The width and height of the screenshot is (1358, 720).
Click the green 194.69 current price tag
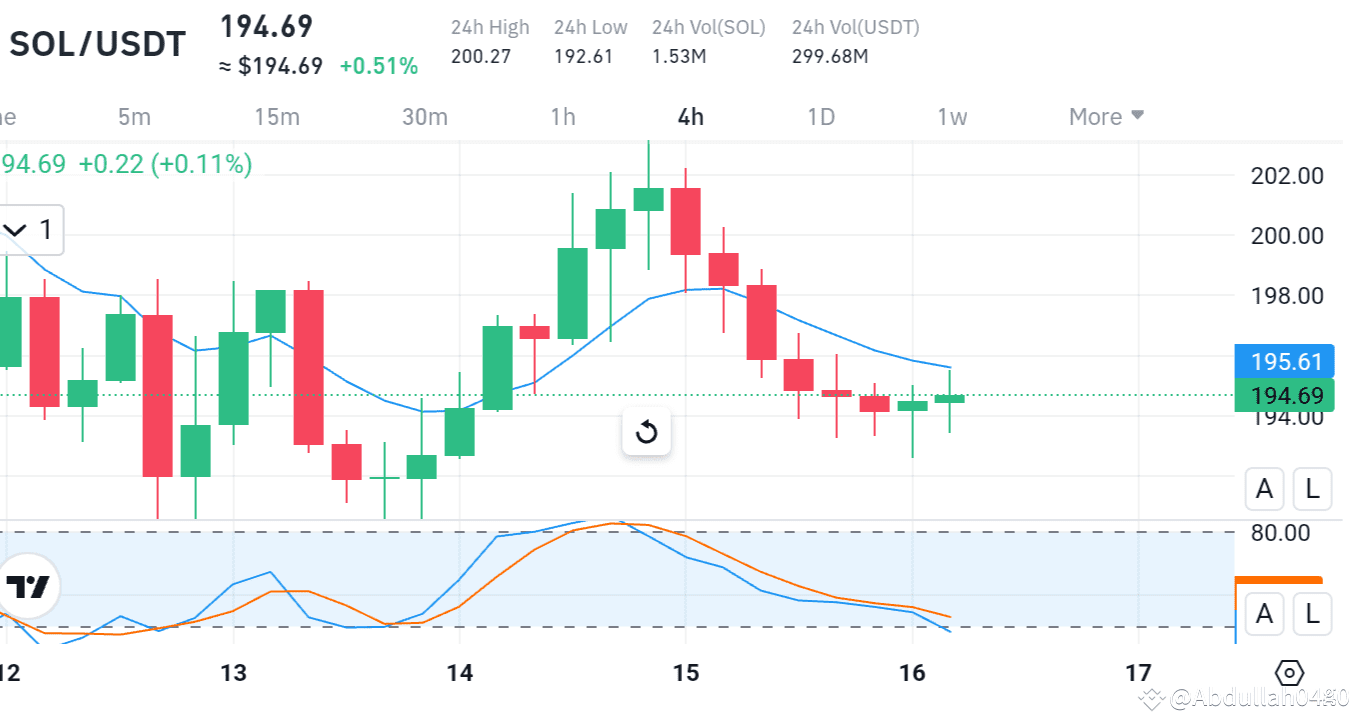1285,395
